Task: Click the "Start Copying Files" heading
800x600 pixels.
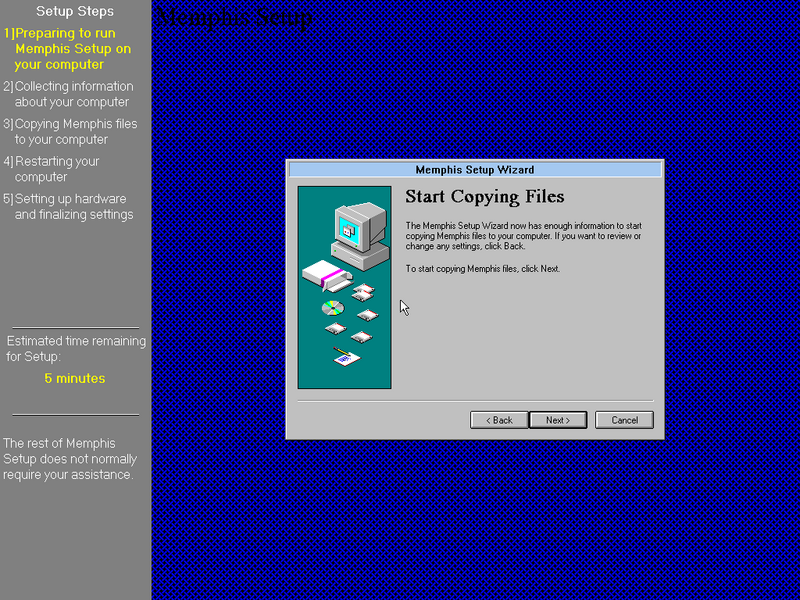Action: [485, 197]
